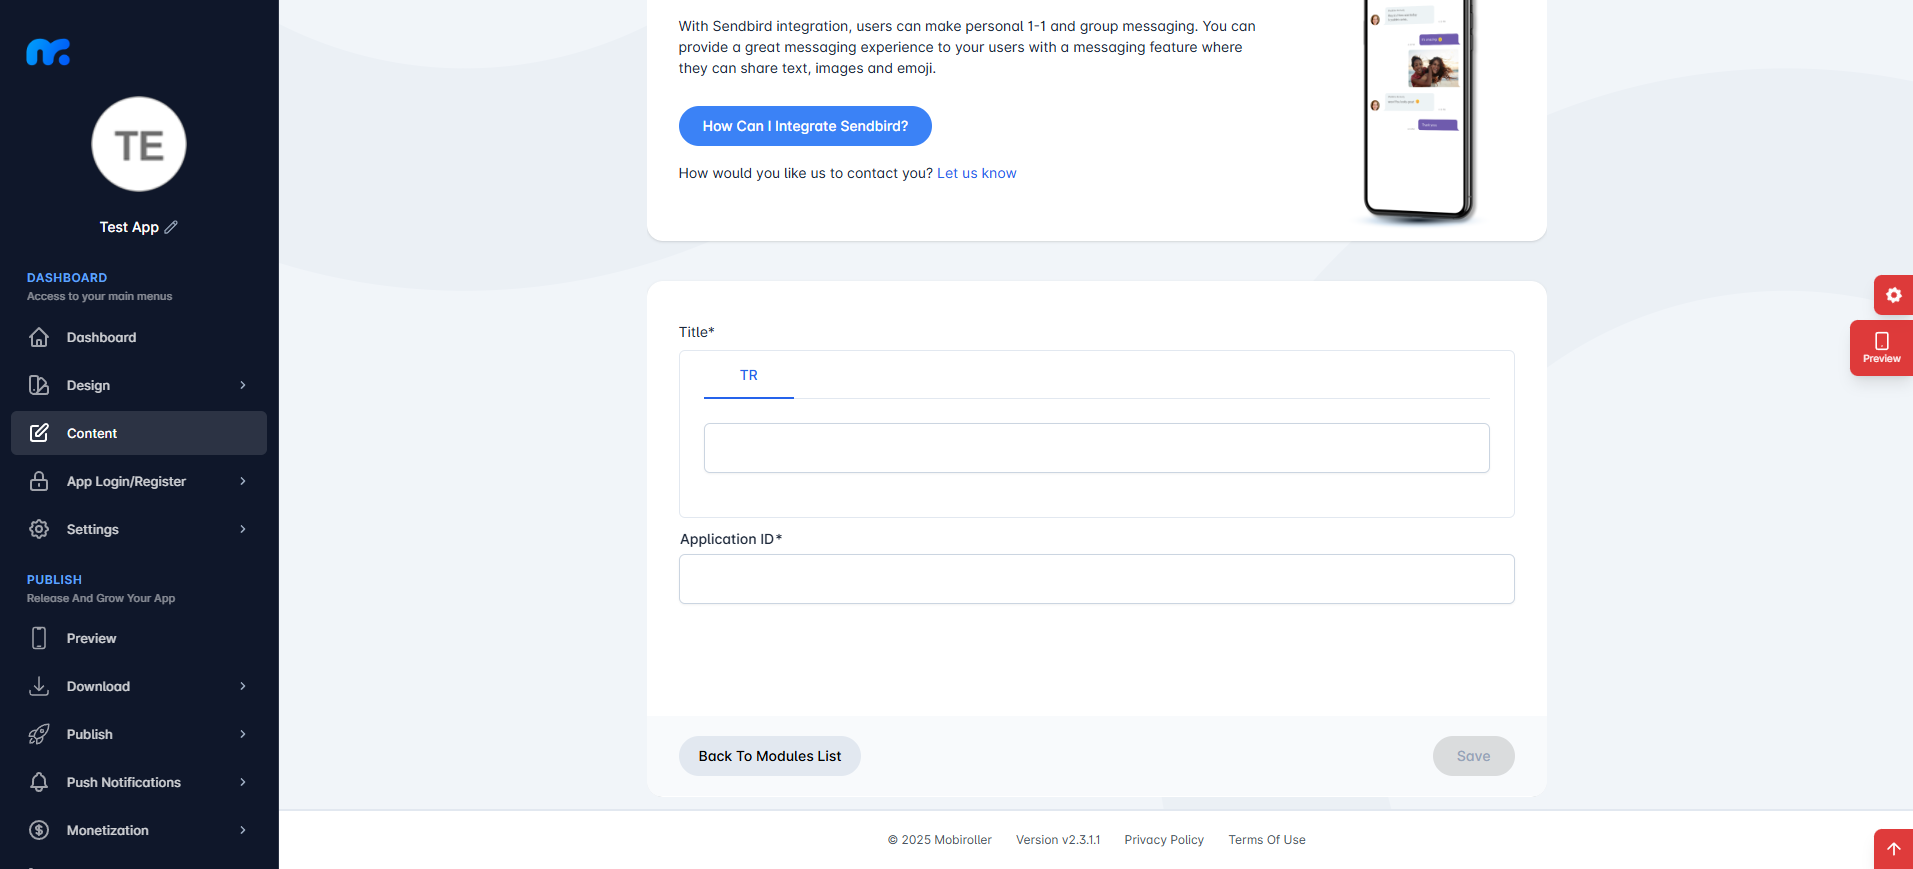Expand the Design submenu chevron

(243, 385)
